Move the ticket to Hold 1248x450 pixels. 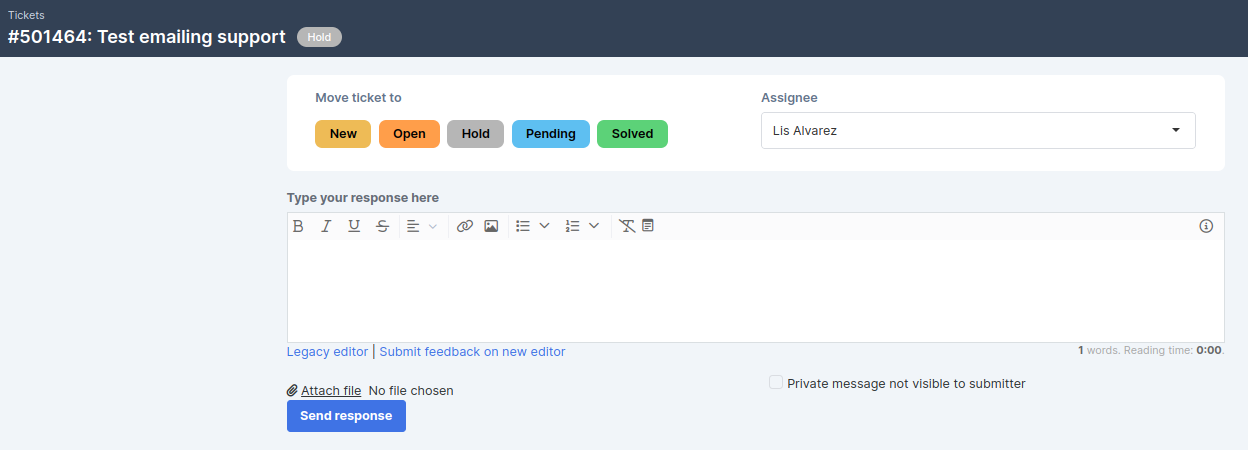476,134
